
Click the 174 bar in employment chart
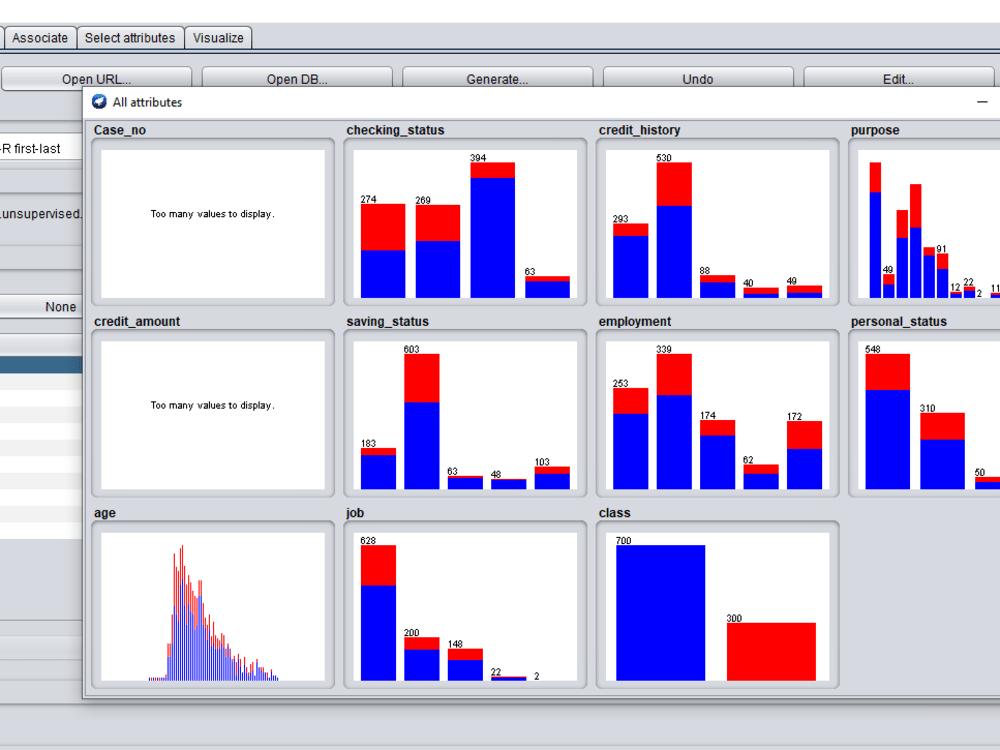[717, 454]
